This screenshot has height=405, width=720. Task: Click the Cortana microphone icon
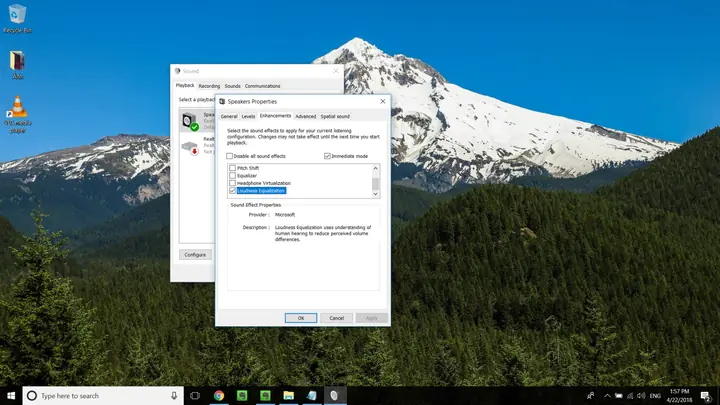click(x=174, y=396)
